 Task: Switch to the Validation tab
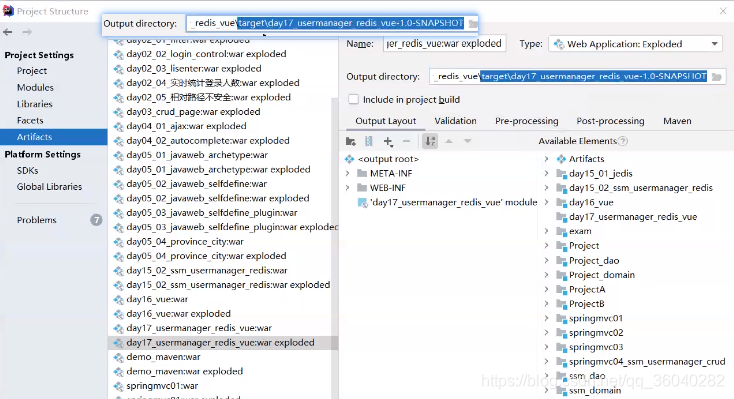click(455, 121)
